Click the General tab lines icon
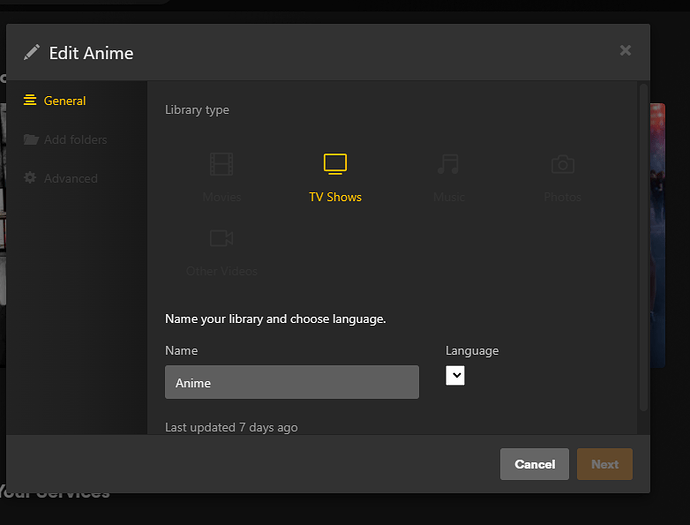This screenshot has height=525, width=690. 30,100
